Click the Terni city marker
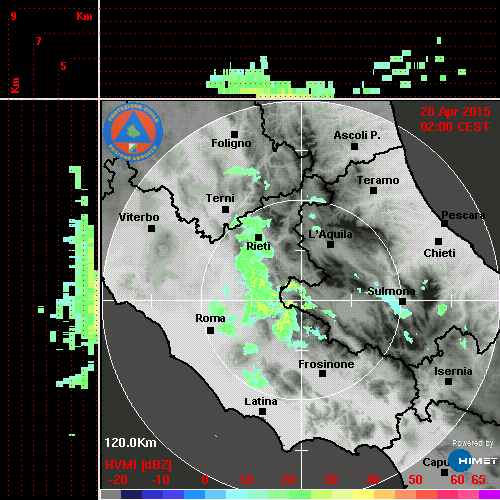 click(226, 210)
